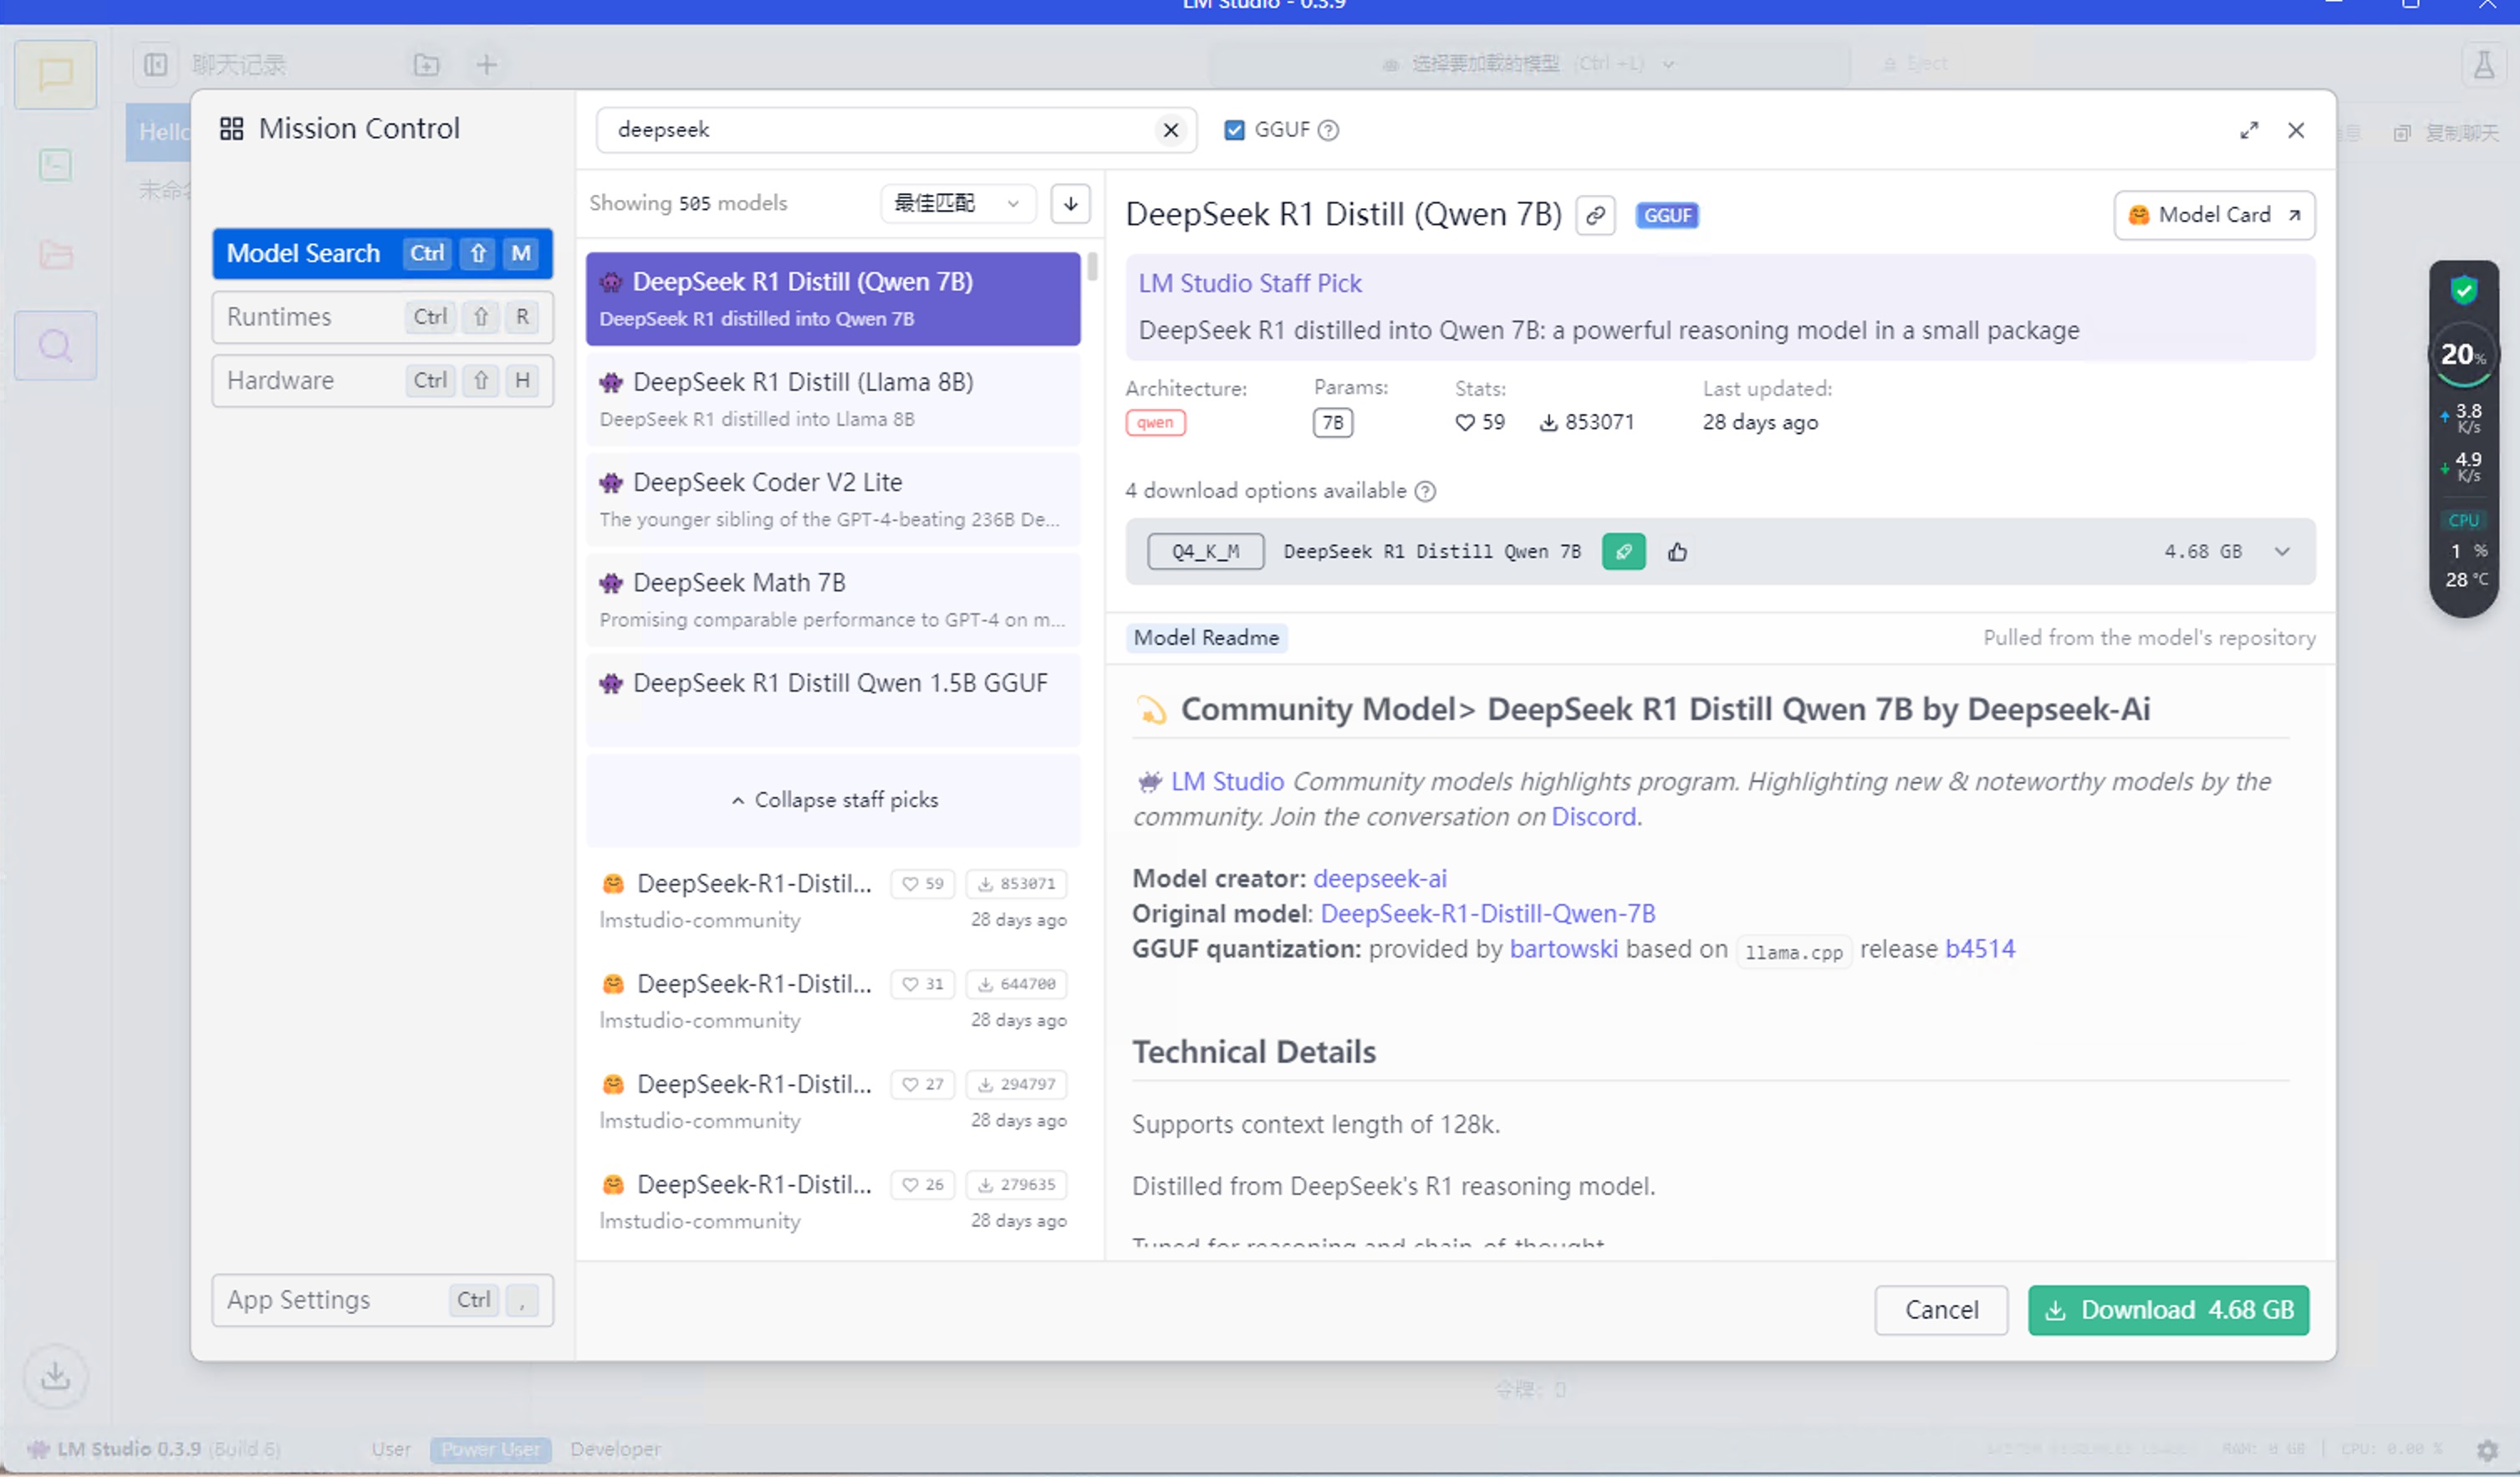Click the GGUF badge next to title

[1667, 215]
